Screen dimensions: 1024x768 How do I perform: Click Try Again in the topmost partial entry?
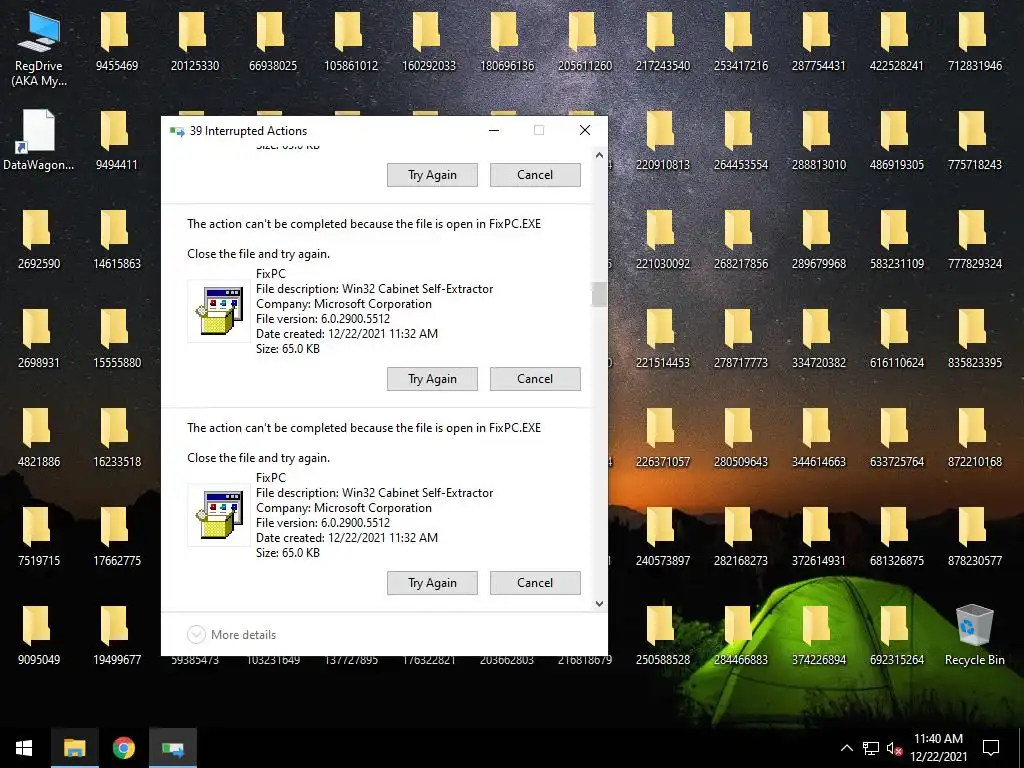point(432,175)
